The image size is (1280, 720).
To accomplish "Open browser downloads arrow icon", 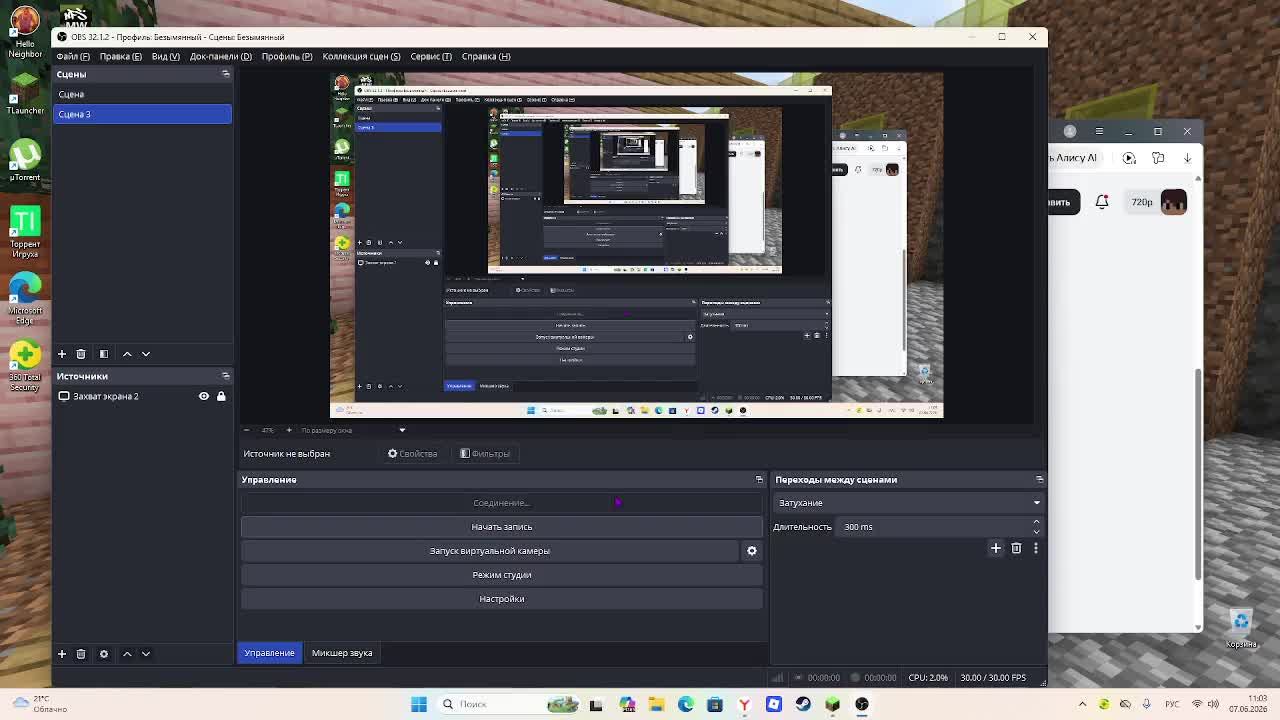I will coord(1188,158).
